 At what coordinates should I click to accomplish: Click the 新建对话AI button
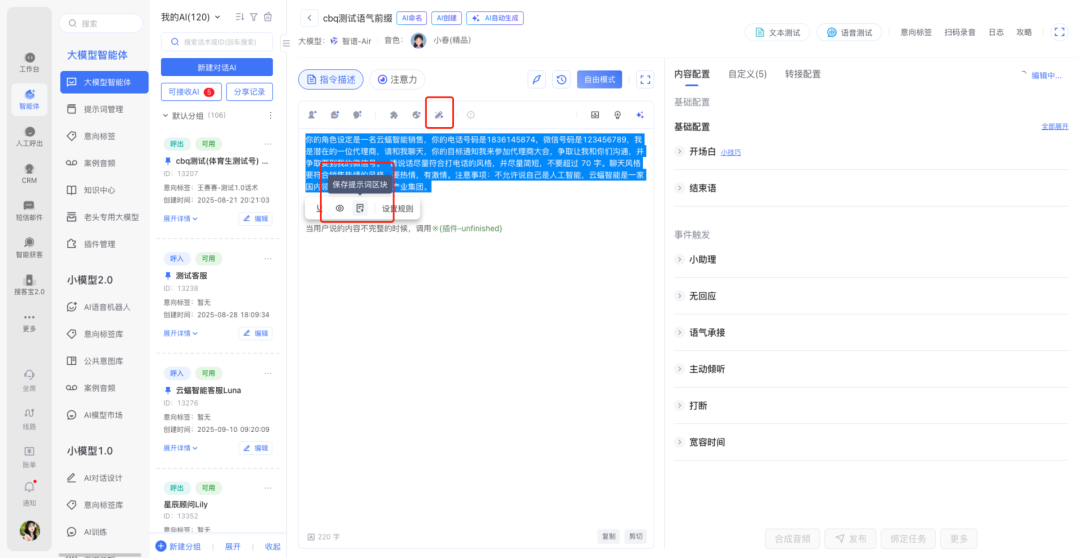point(216,67)
